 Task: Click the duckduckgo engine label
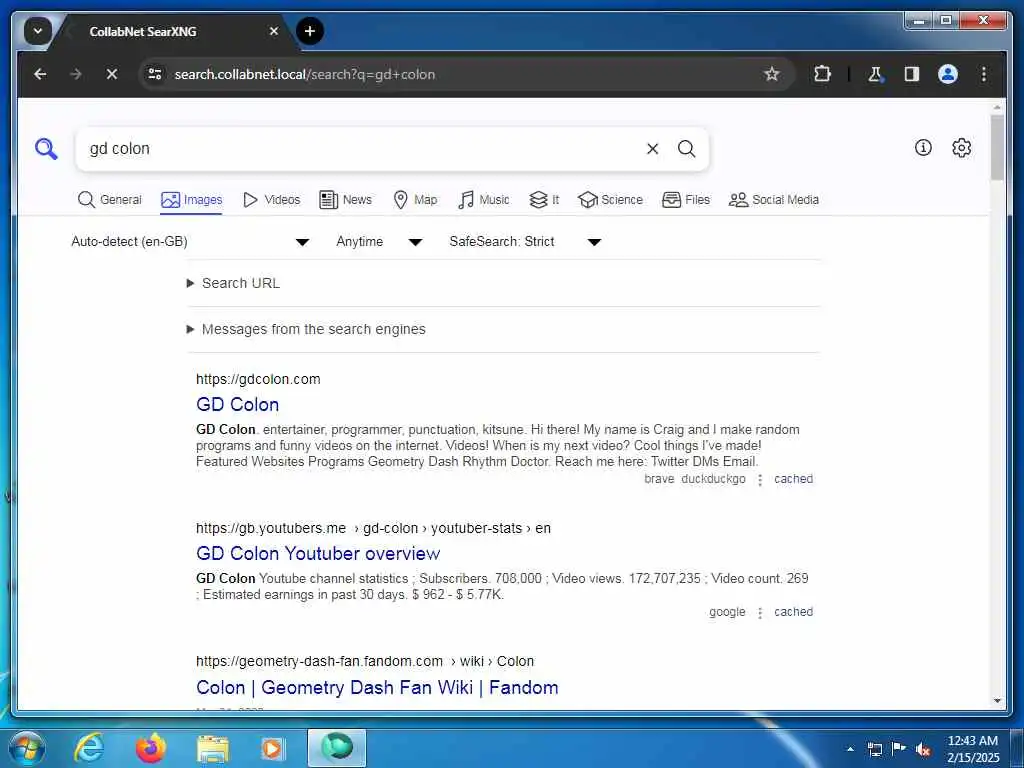click(x=713, y=479)
